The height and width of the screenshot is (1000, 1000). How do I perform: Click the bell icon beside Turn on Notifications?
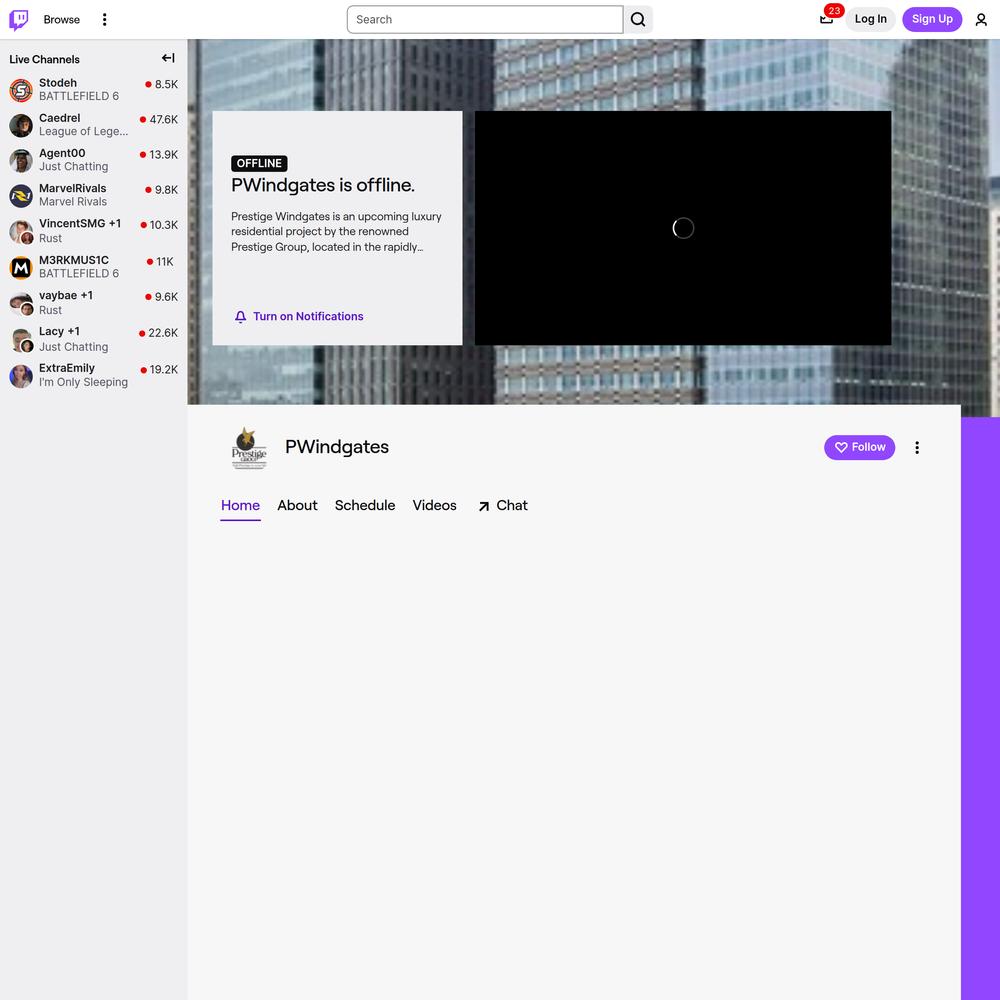click(240, 317)
